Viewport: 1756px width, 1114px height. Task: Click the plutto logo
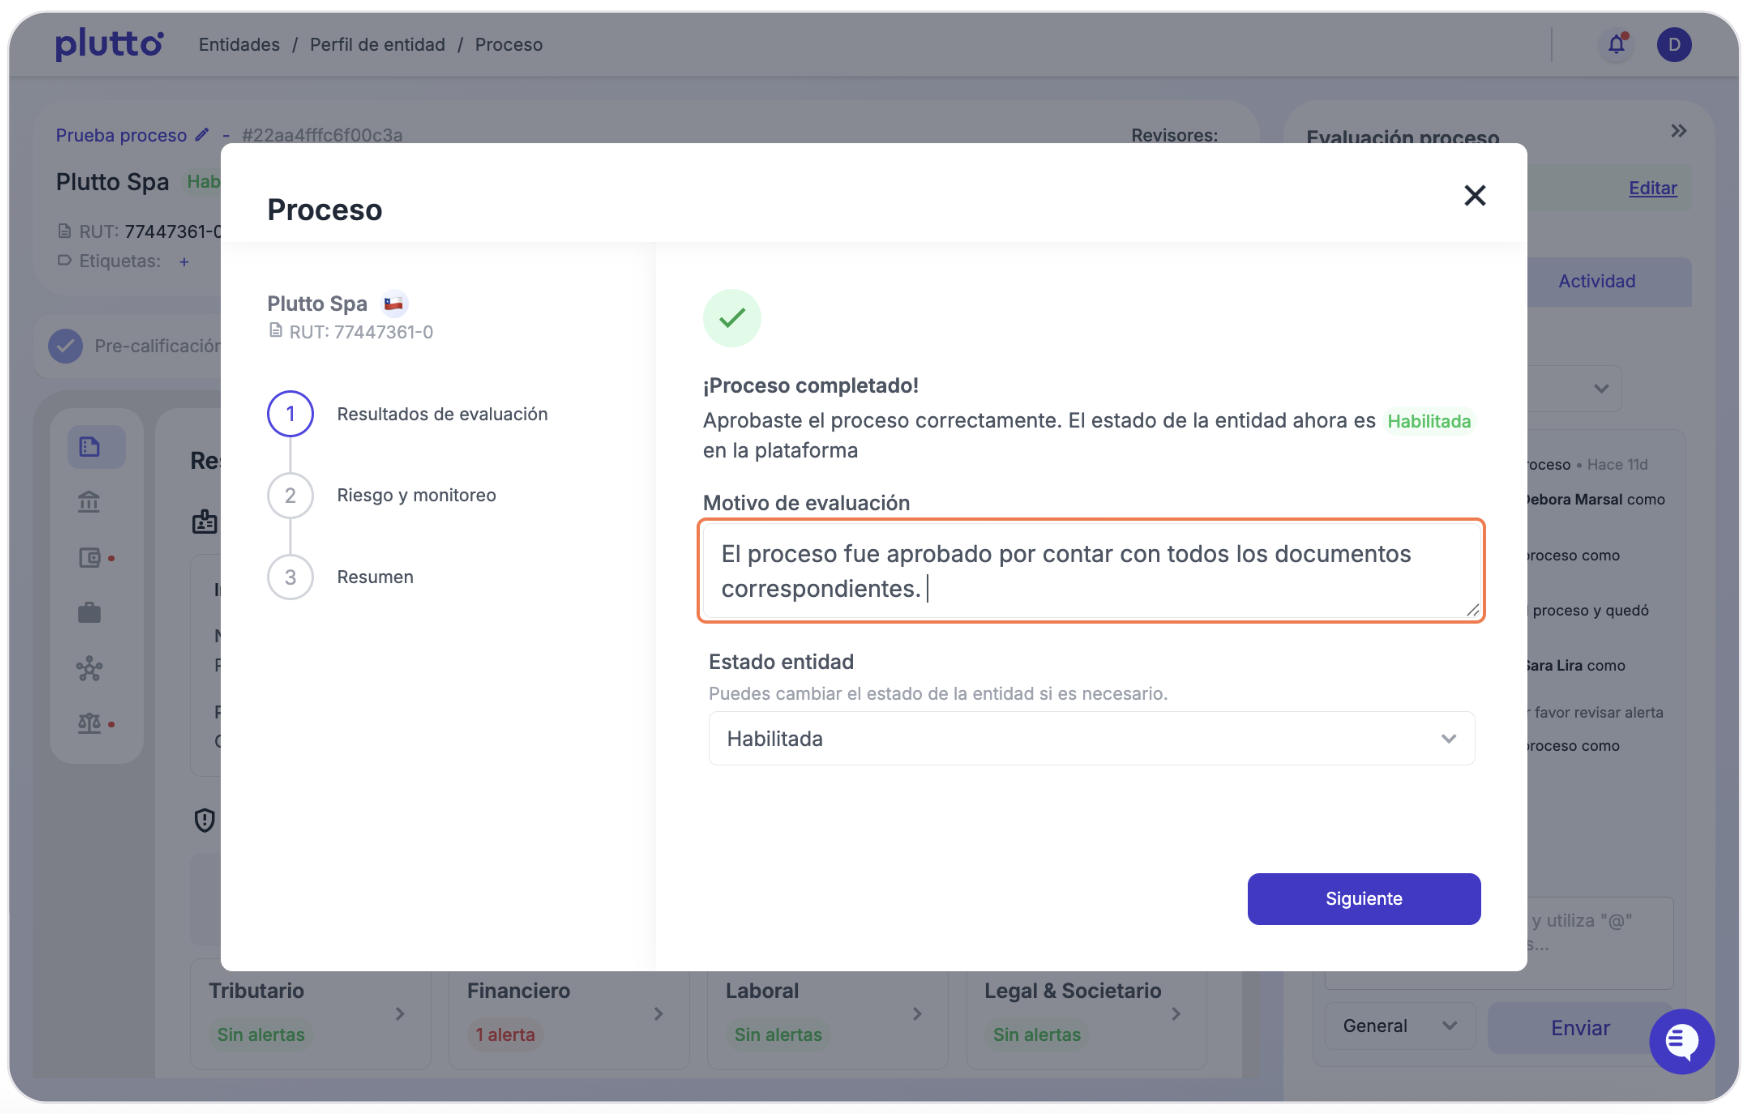(109, 44)
